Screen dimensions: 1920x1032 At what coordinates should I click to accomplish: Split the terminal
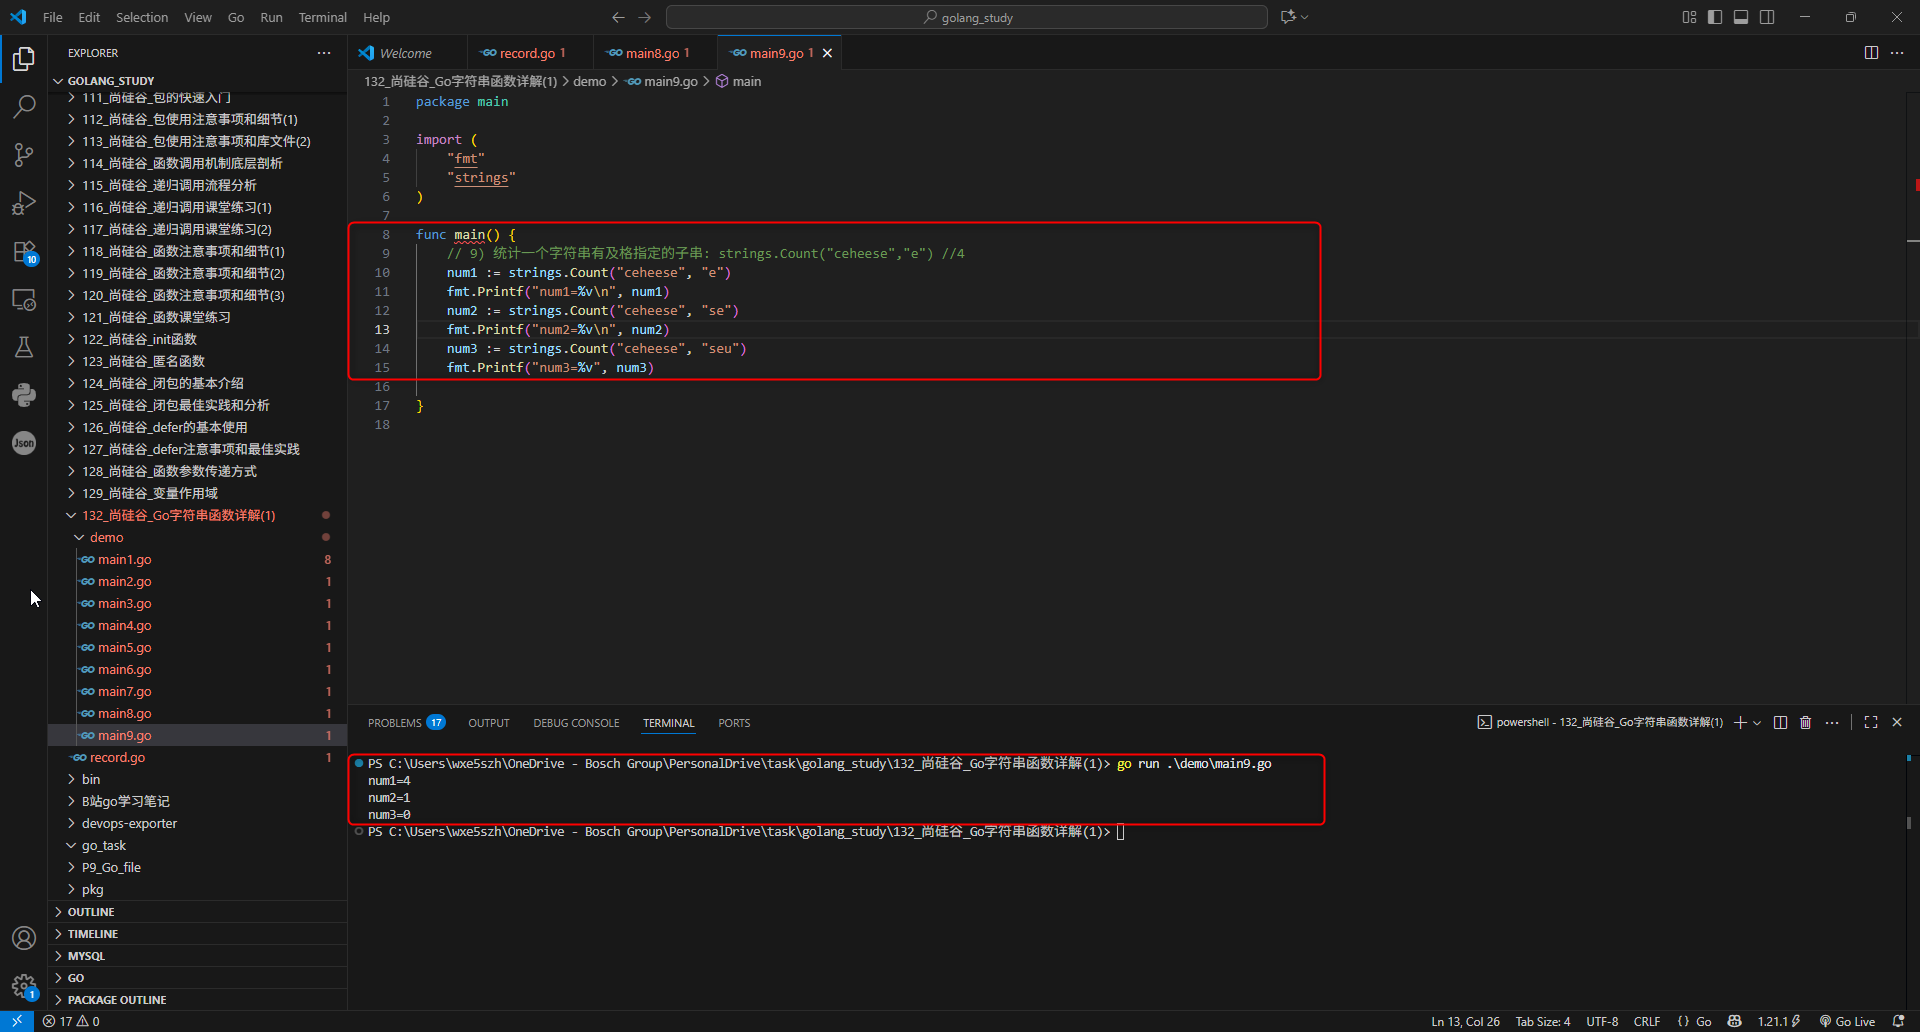point(1780,722)
